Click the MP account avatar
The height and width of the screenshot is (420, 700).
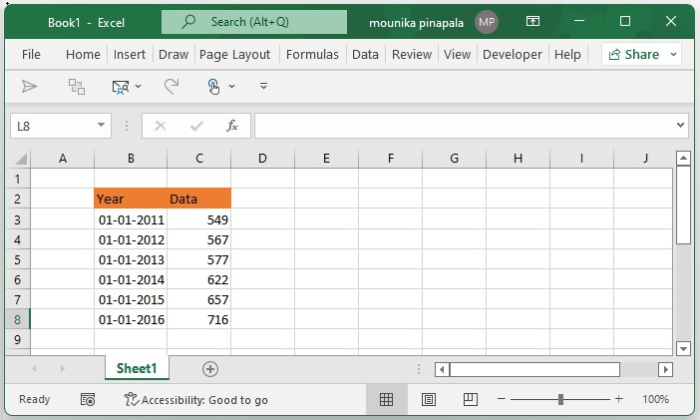tap(487, 21)
